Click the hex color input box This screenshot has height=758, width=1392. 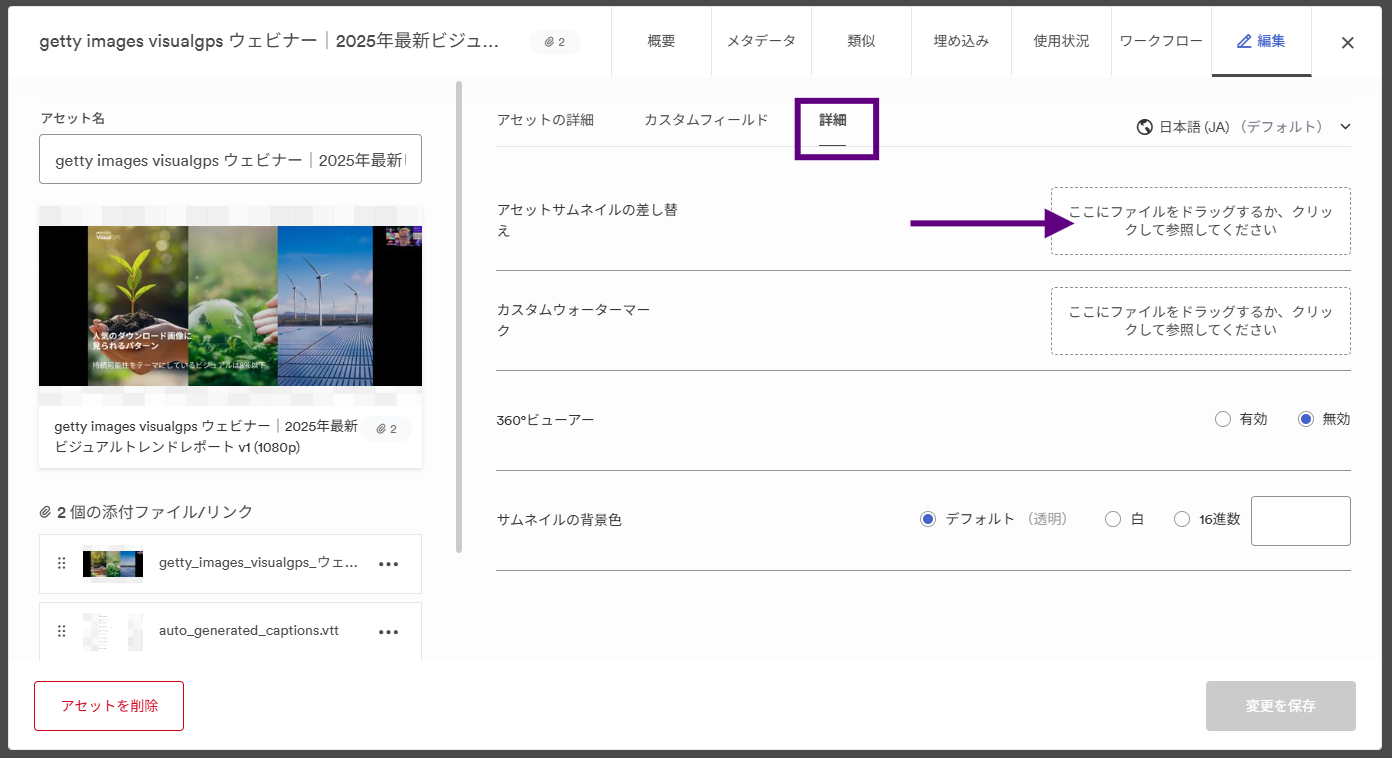click(x=1301, y=521)
